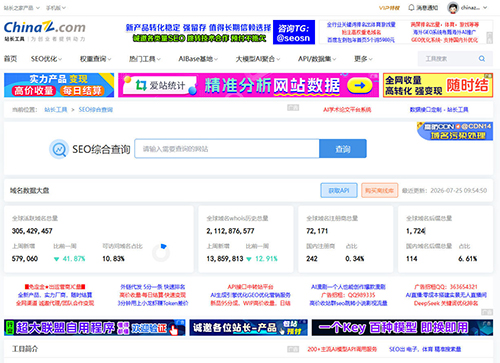500x363 pixels.
Task: Open the 200+主流AI模型API调用服务 link
Action: tap(342, 349)
